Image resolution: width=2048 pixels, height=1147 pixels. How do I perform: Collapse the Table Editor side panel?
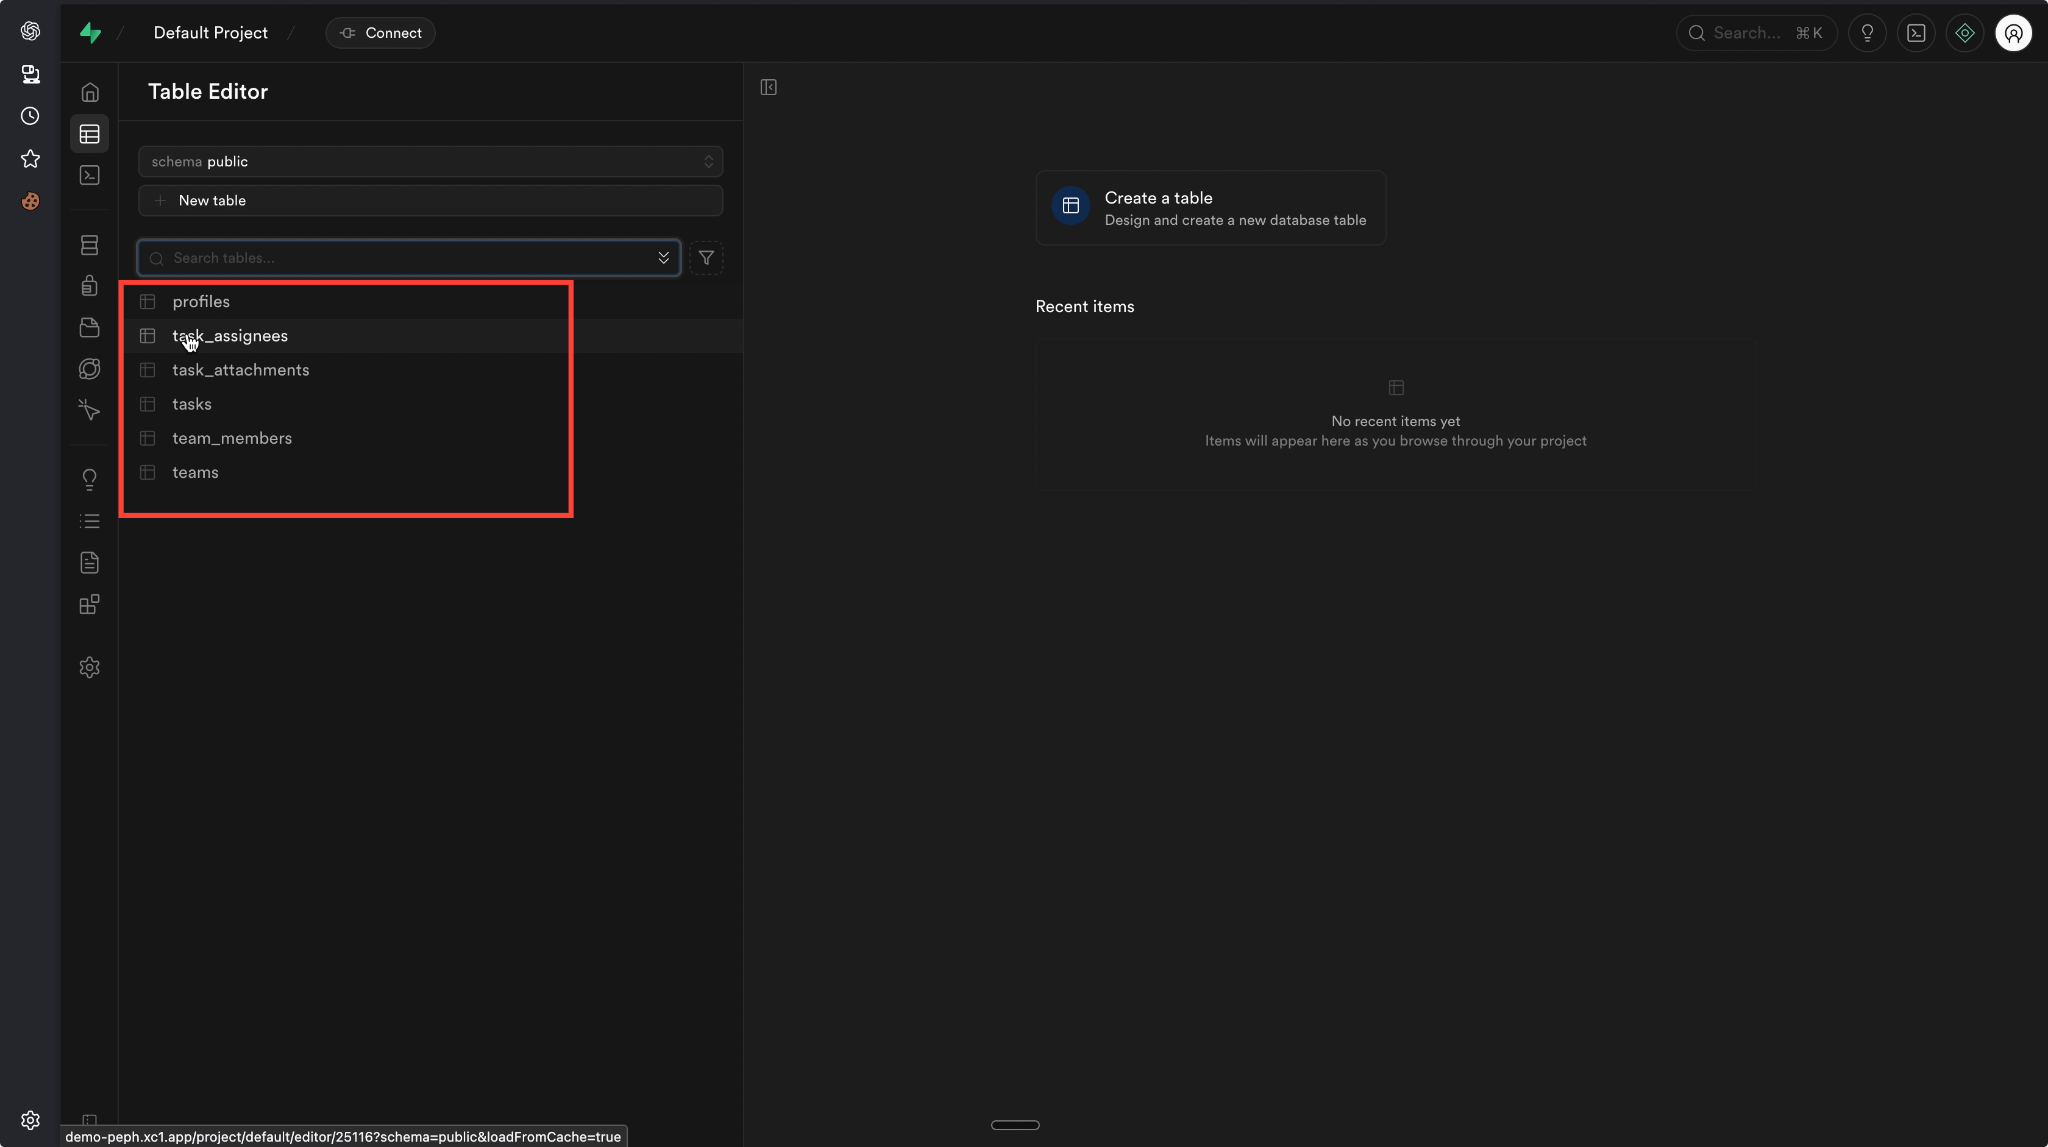[x=768, y=88]
